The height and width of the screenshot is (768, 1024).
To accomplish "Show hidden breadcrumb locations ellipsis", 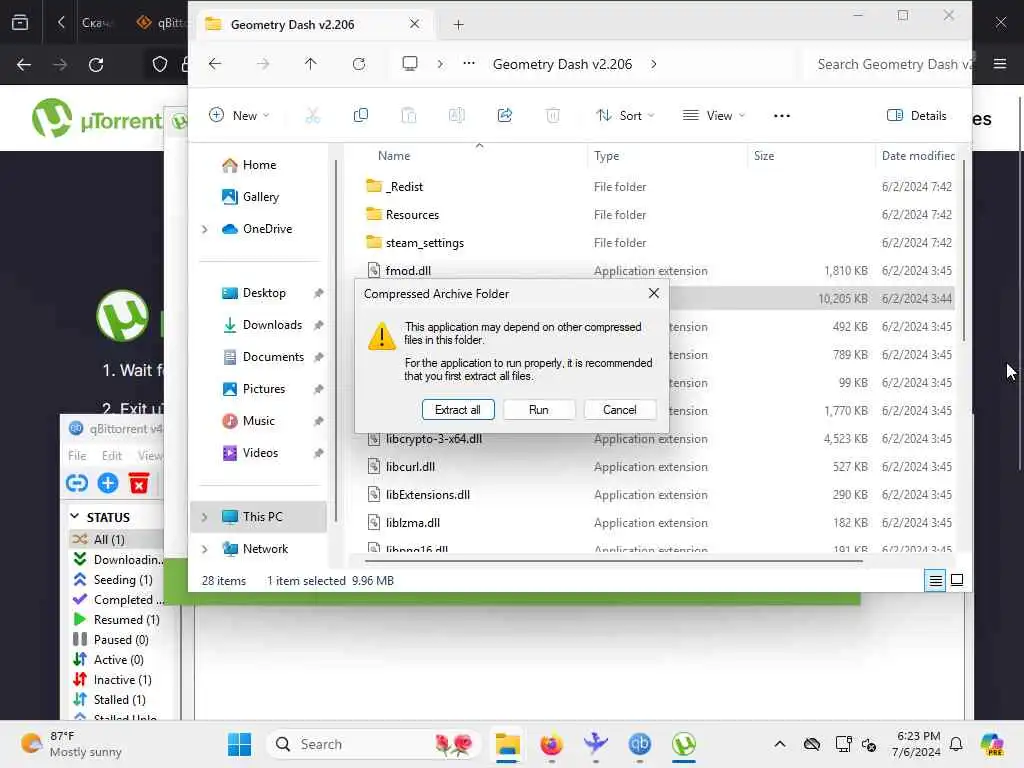I will 468,64.
